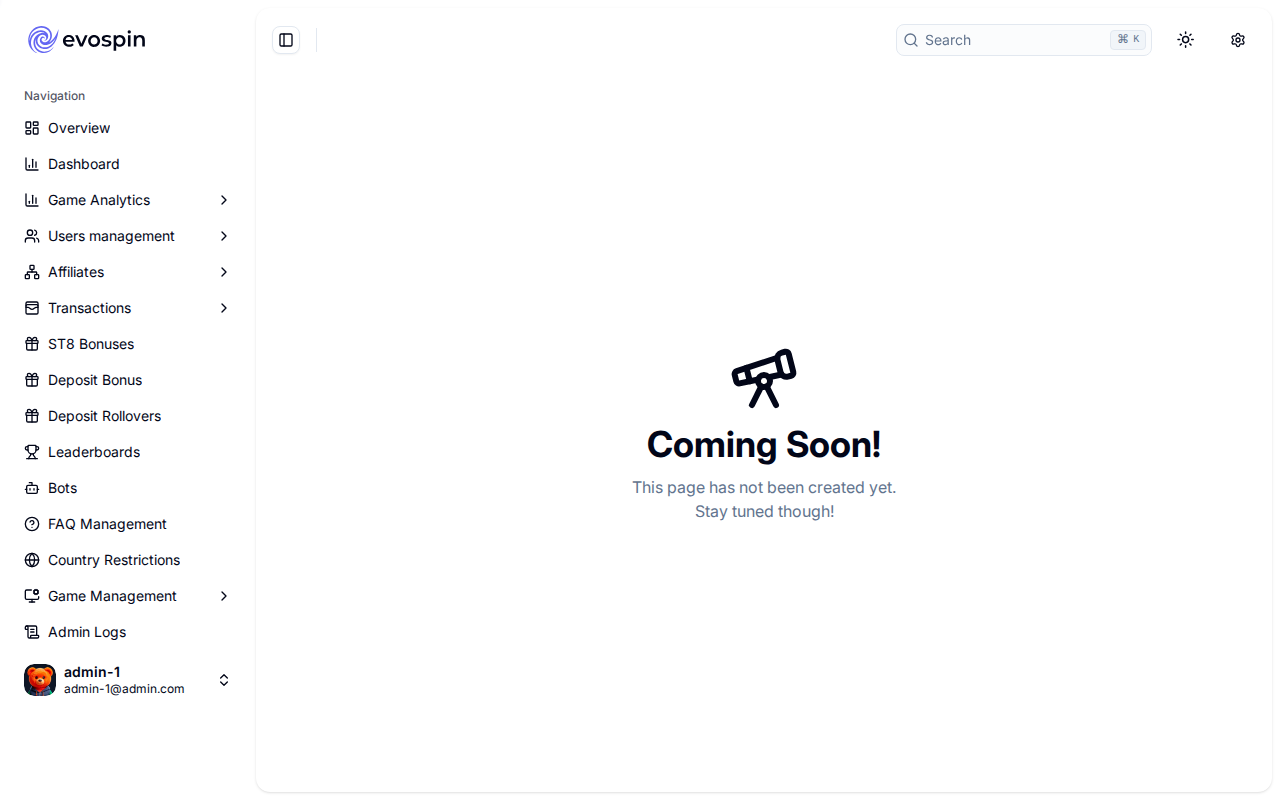The height and width of the screenshot is (800, 1280).
Task: Open the Admin Logs link
Action: point(128,632)
